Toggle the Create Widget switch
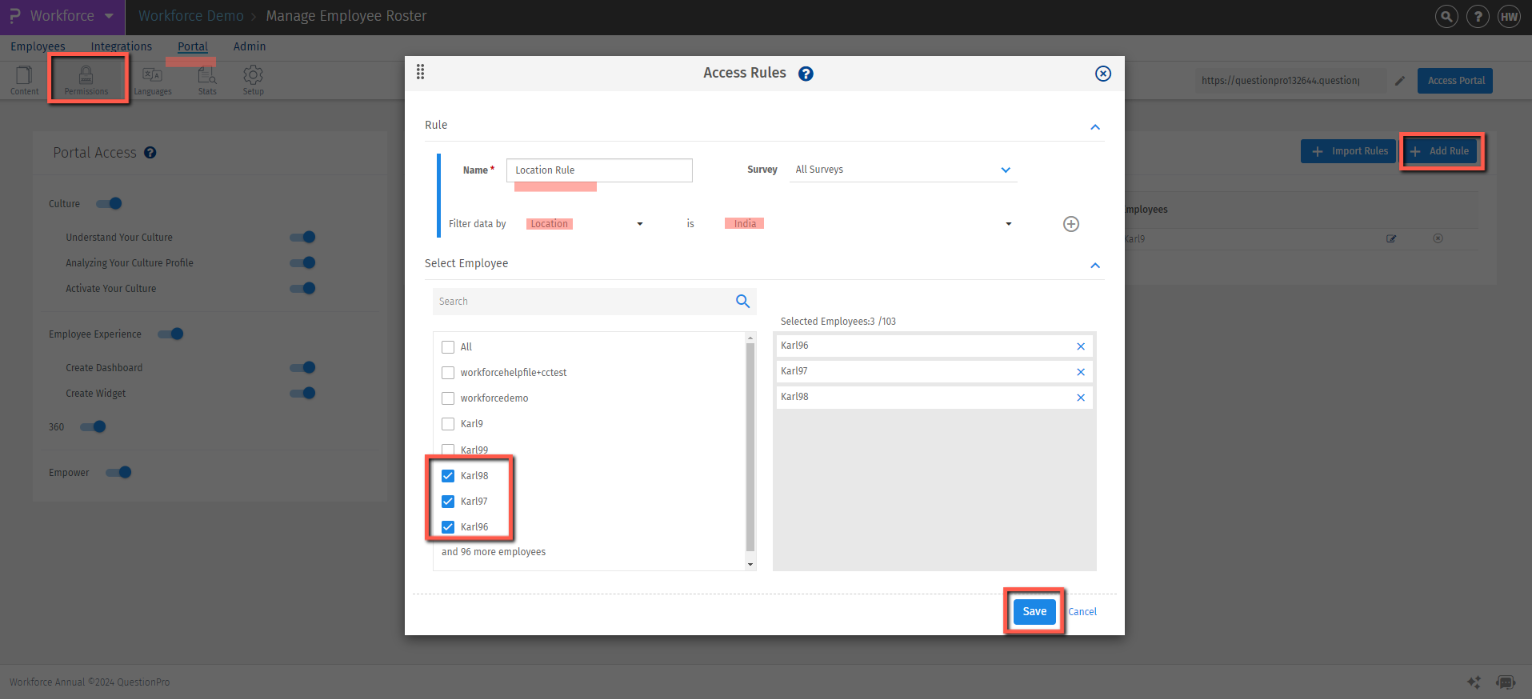Screen dimensions: 1532x699 click(x=302, y=393)
